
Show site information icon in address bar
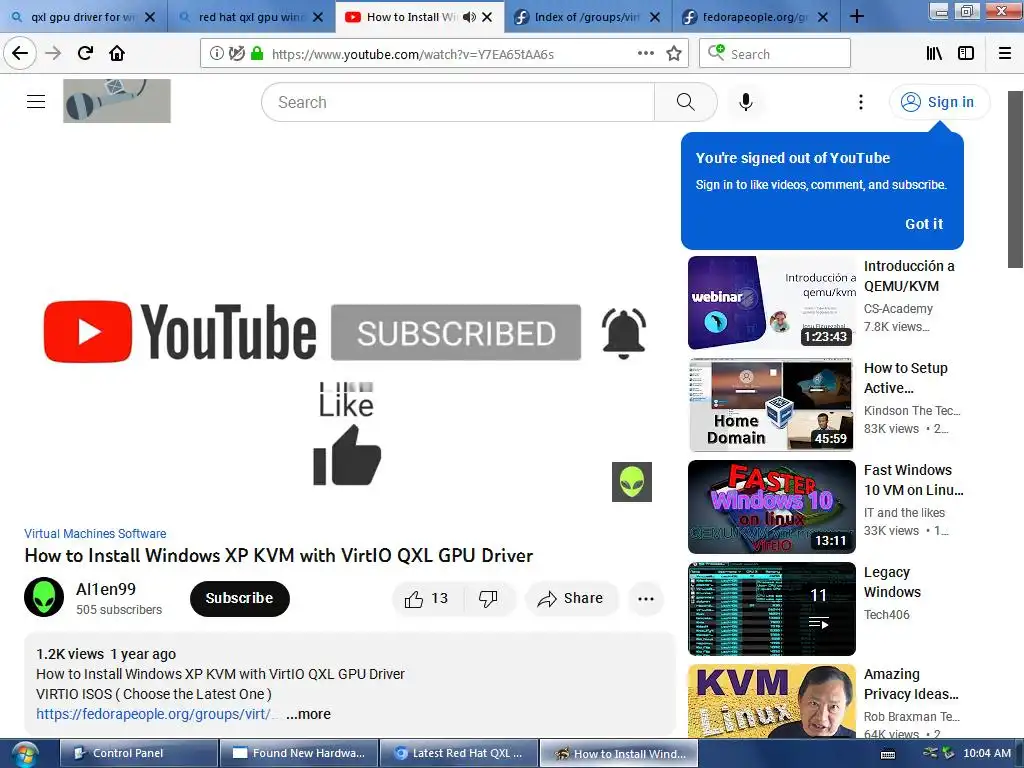click(216, 54)
